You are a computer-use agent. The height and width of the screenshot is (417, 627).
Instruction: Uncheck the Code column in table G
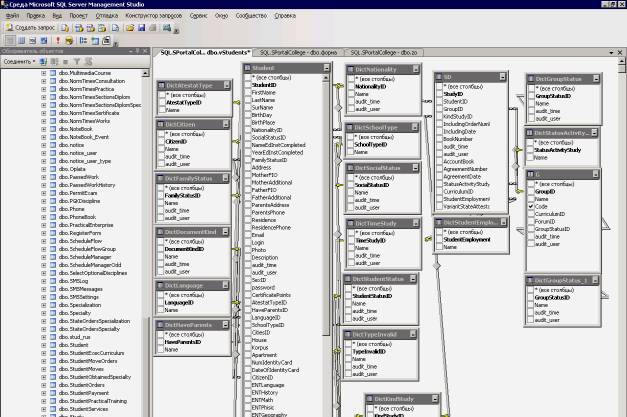[x=531, y=205]
